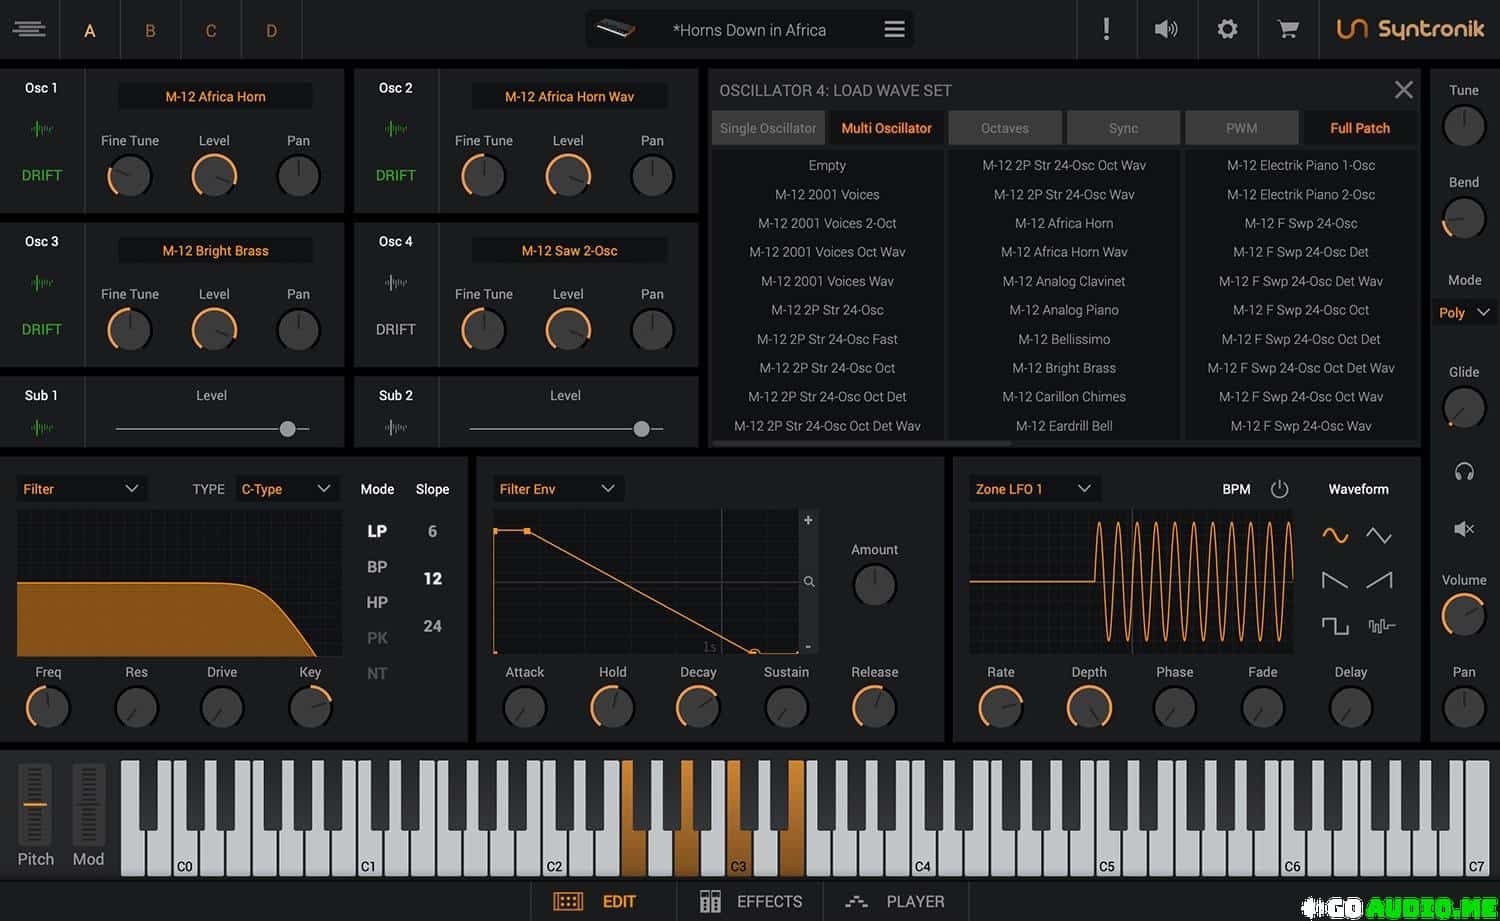Switch to the EFFECTS tab
The image size is (1500, 921).
coord(751,901)
